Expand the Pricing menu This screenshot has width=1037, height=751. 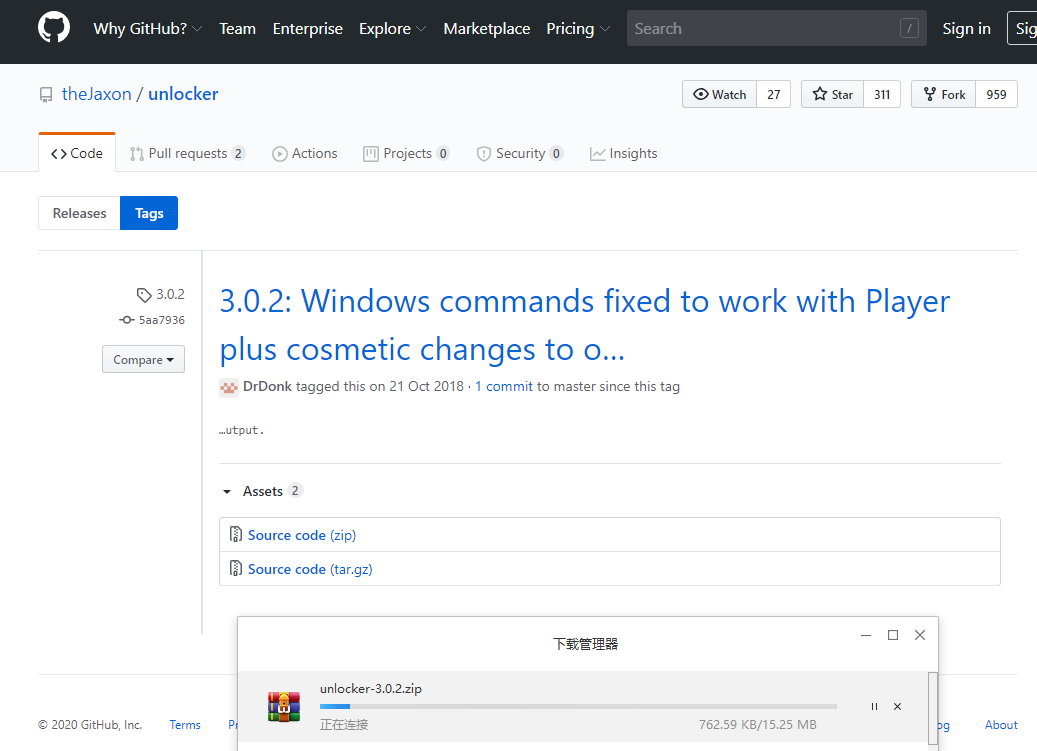[578, 28]
